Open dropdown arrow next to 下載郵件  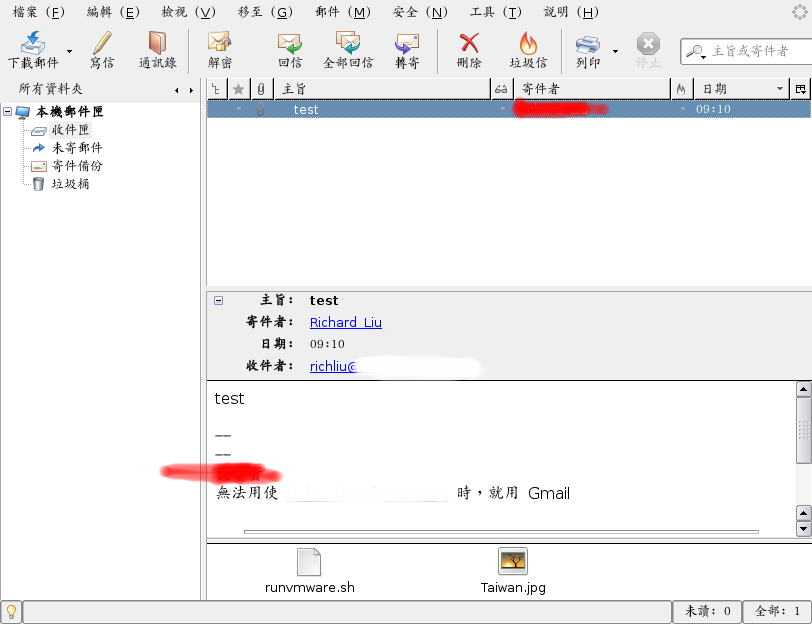[x=69, y=51]
